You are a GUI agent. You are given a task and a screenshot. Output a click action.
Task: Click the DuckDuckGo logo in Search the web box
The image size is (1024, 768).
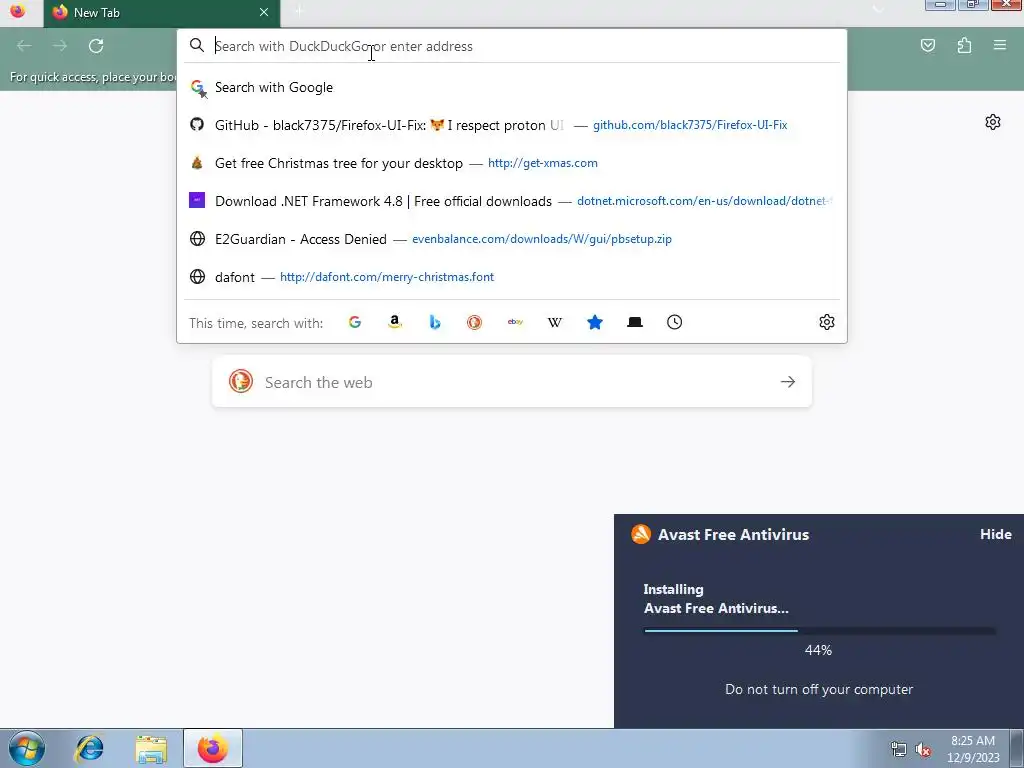tap(240, 381)
